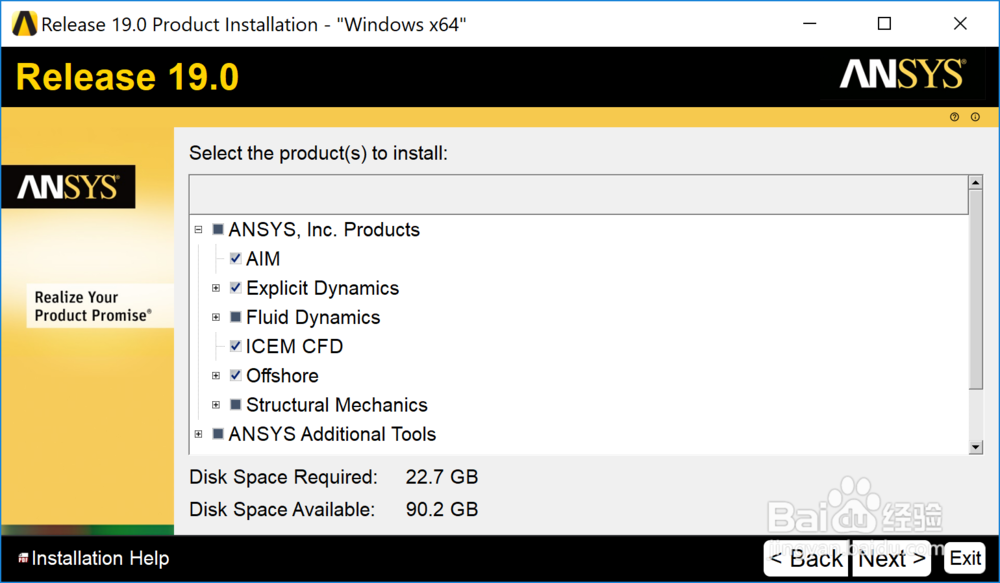Expand the Explicit Dynamics tree node
The image size is (1000, 583).
pos(216,288)
